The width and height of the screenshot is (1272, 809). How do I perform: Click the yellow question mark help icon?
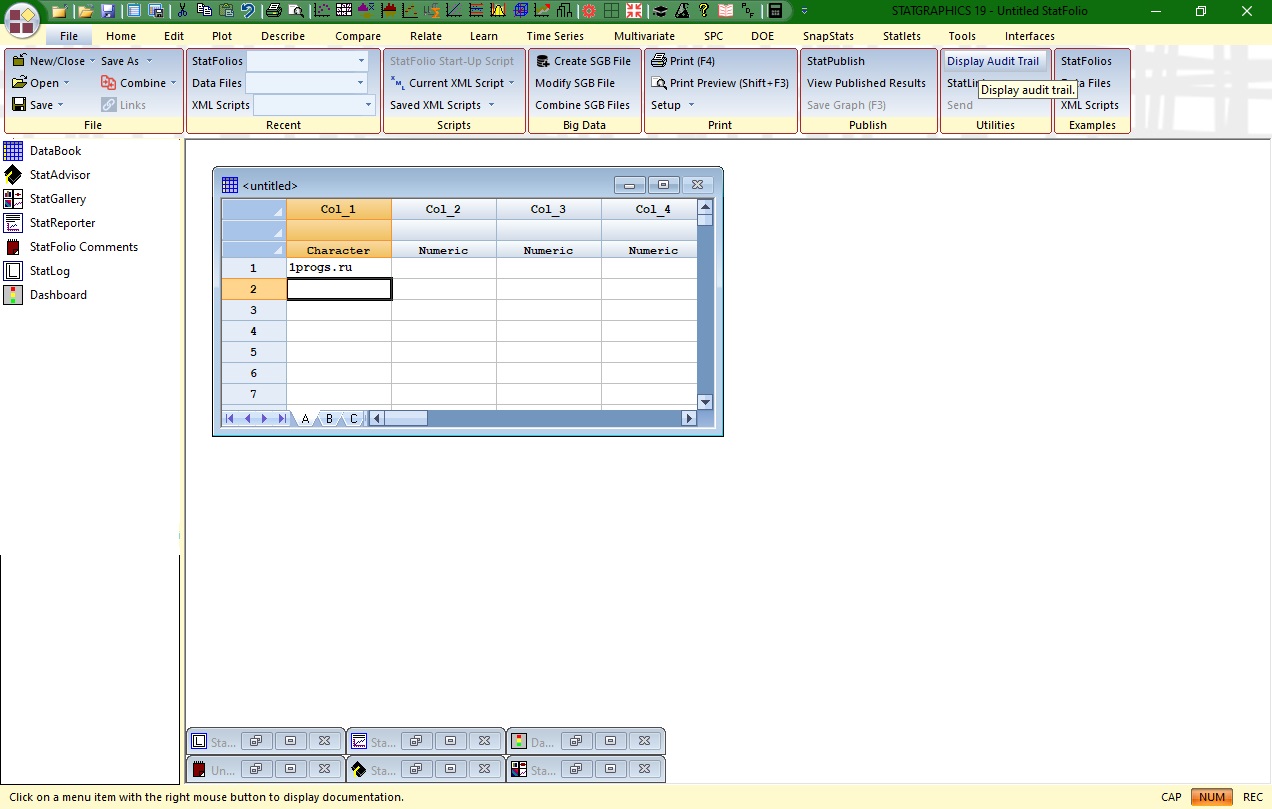click(704, 11)
